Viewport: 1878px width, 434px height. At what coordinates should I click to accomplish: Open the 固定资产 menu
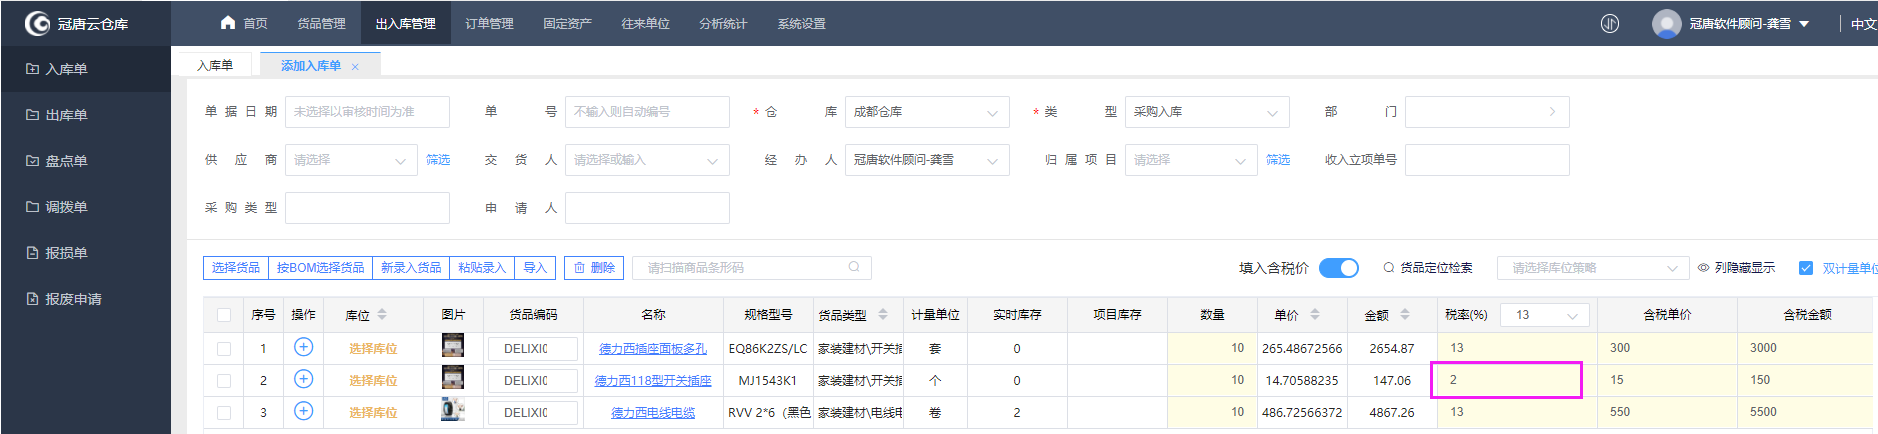click(x=567, y=23)
